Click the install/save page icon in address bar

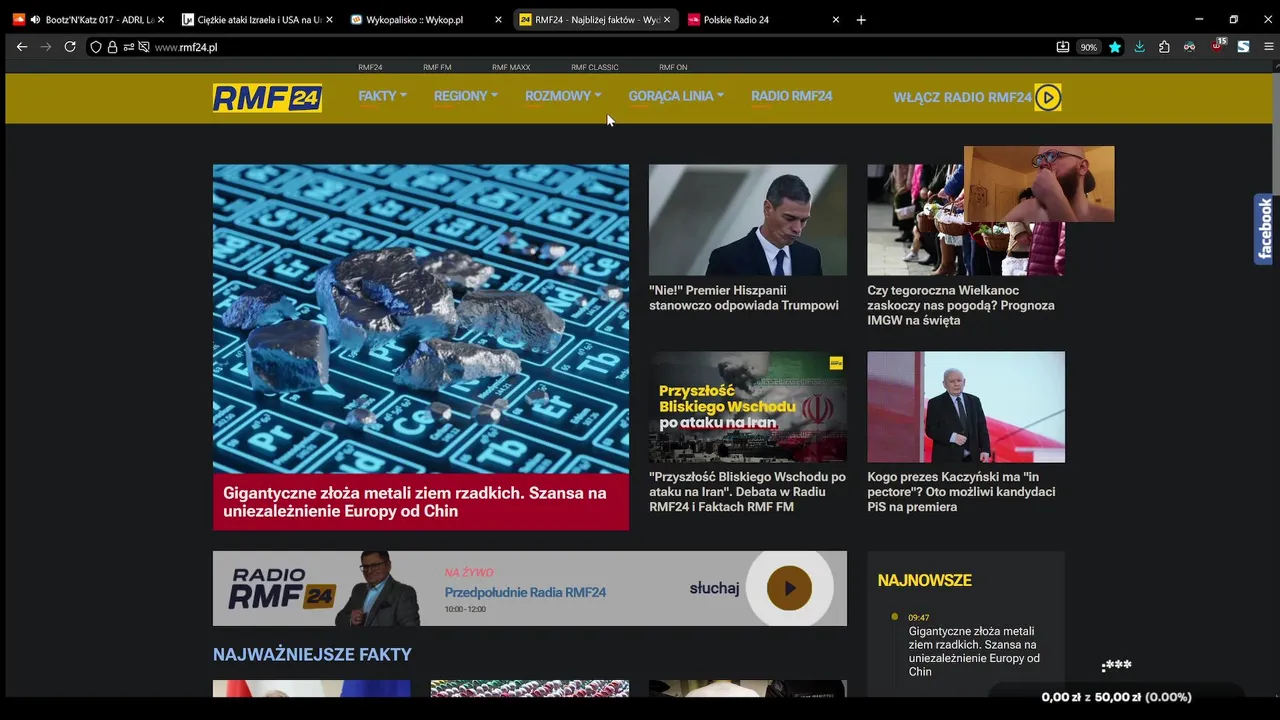coord(1063,47)
